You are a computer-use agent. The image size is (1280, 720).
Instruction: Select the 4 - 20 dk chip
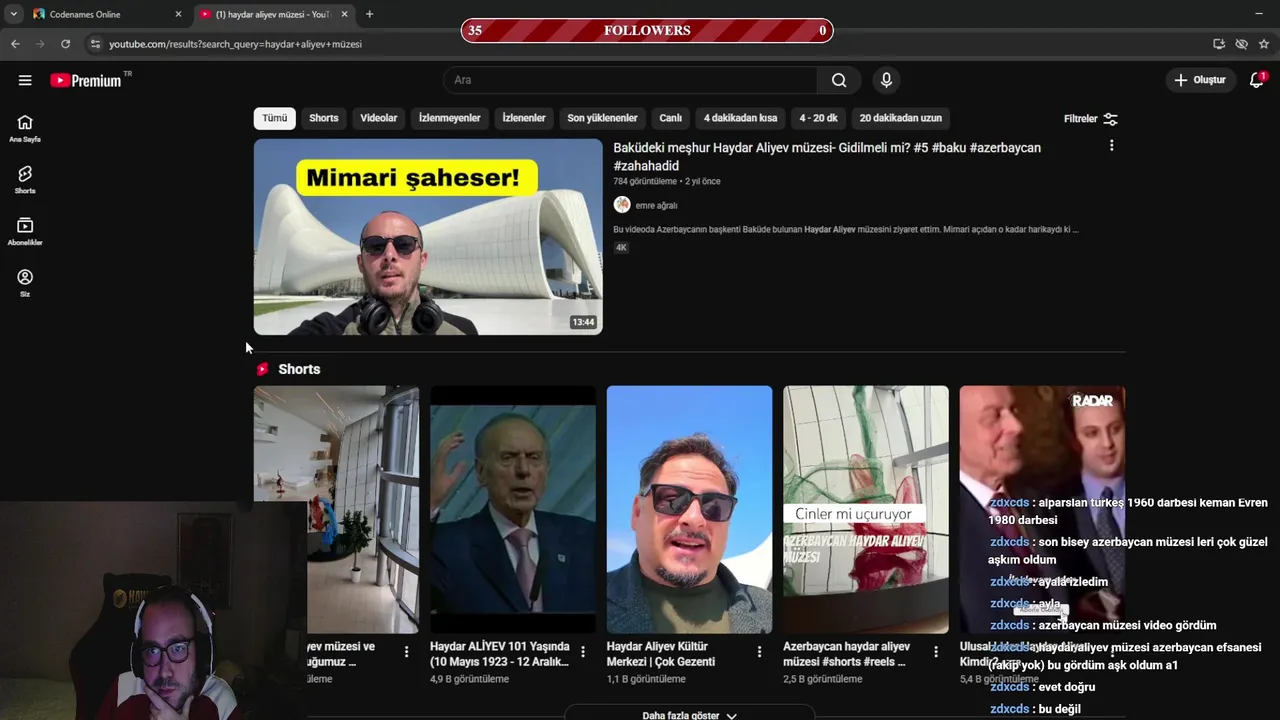(819, 118)
